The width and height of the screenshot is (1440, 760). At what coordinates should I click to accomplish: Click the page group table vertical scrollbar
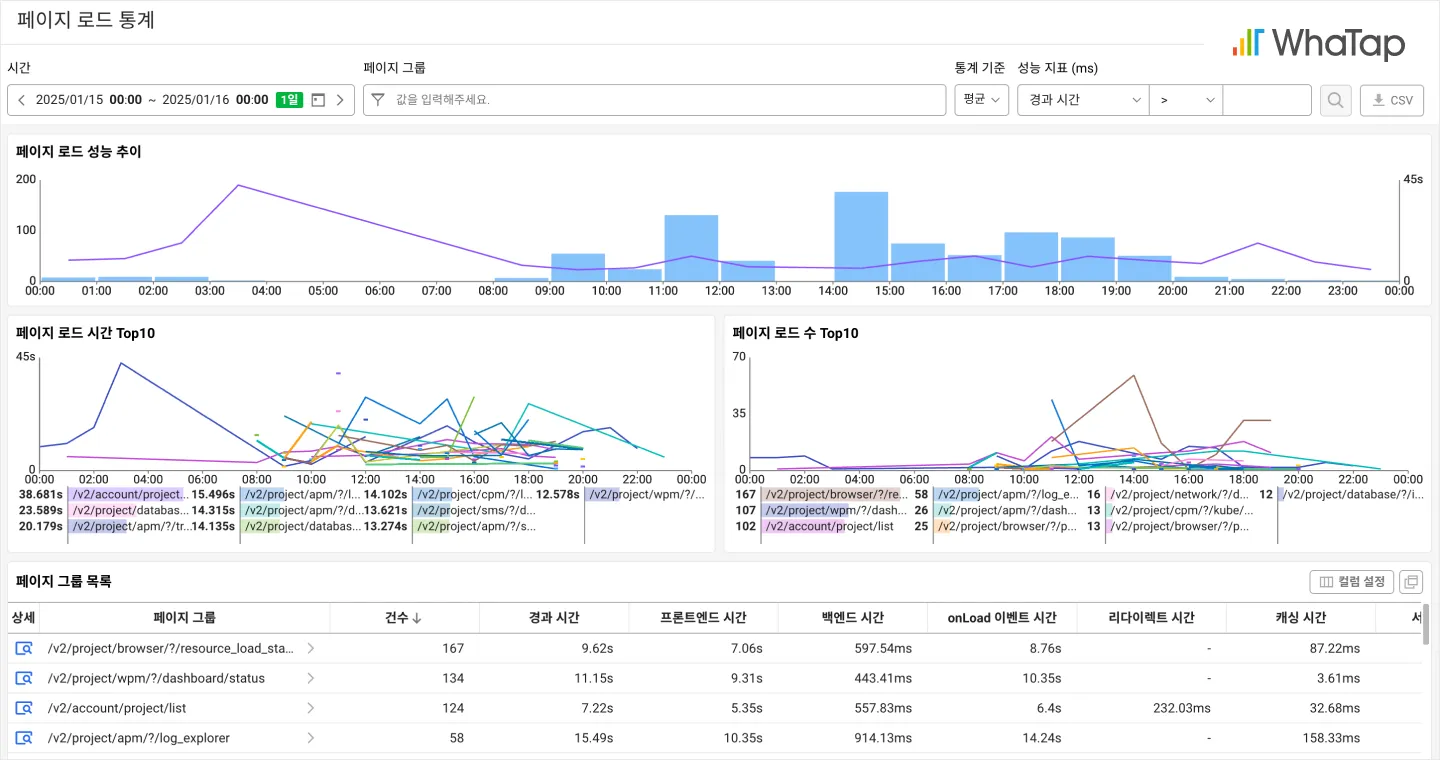(x=1426, y=625)
